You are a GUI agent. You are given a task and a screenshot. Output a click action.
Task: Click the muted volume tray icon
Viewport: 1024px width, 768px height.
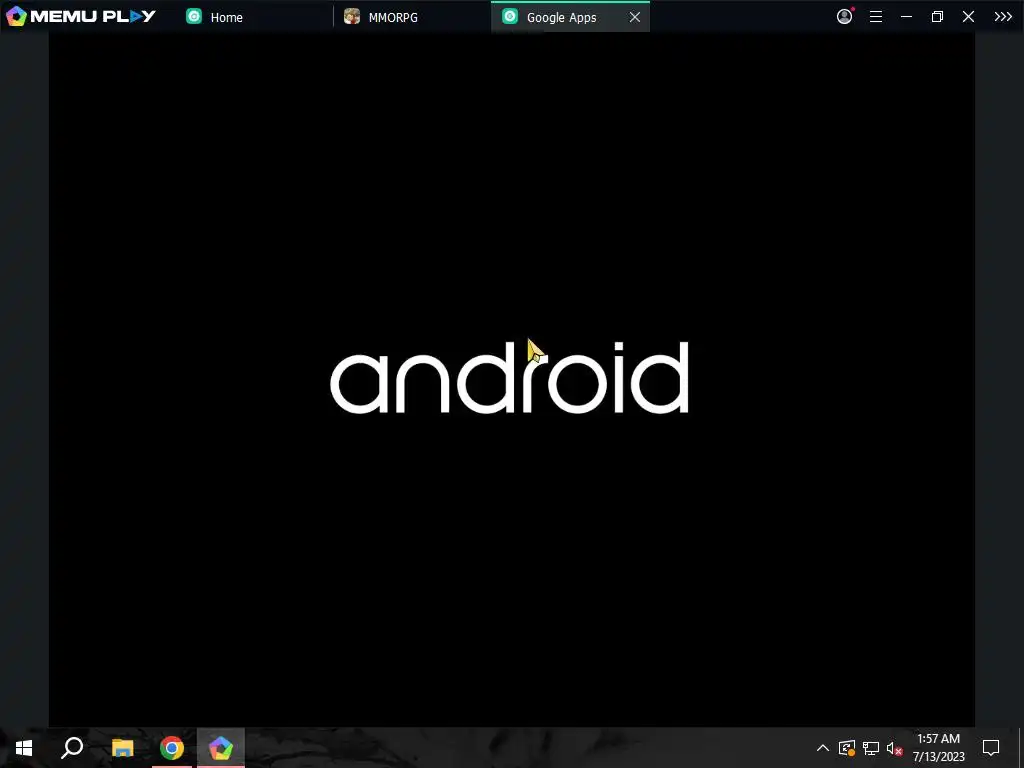(894, 748)
